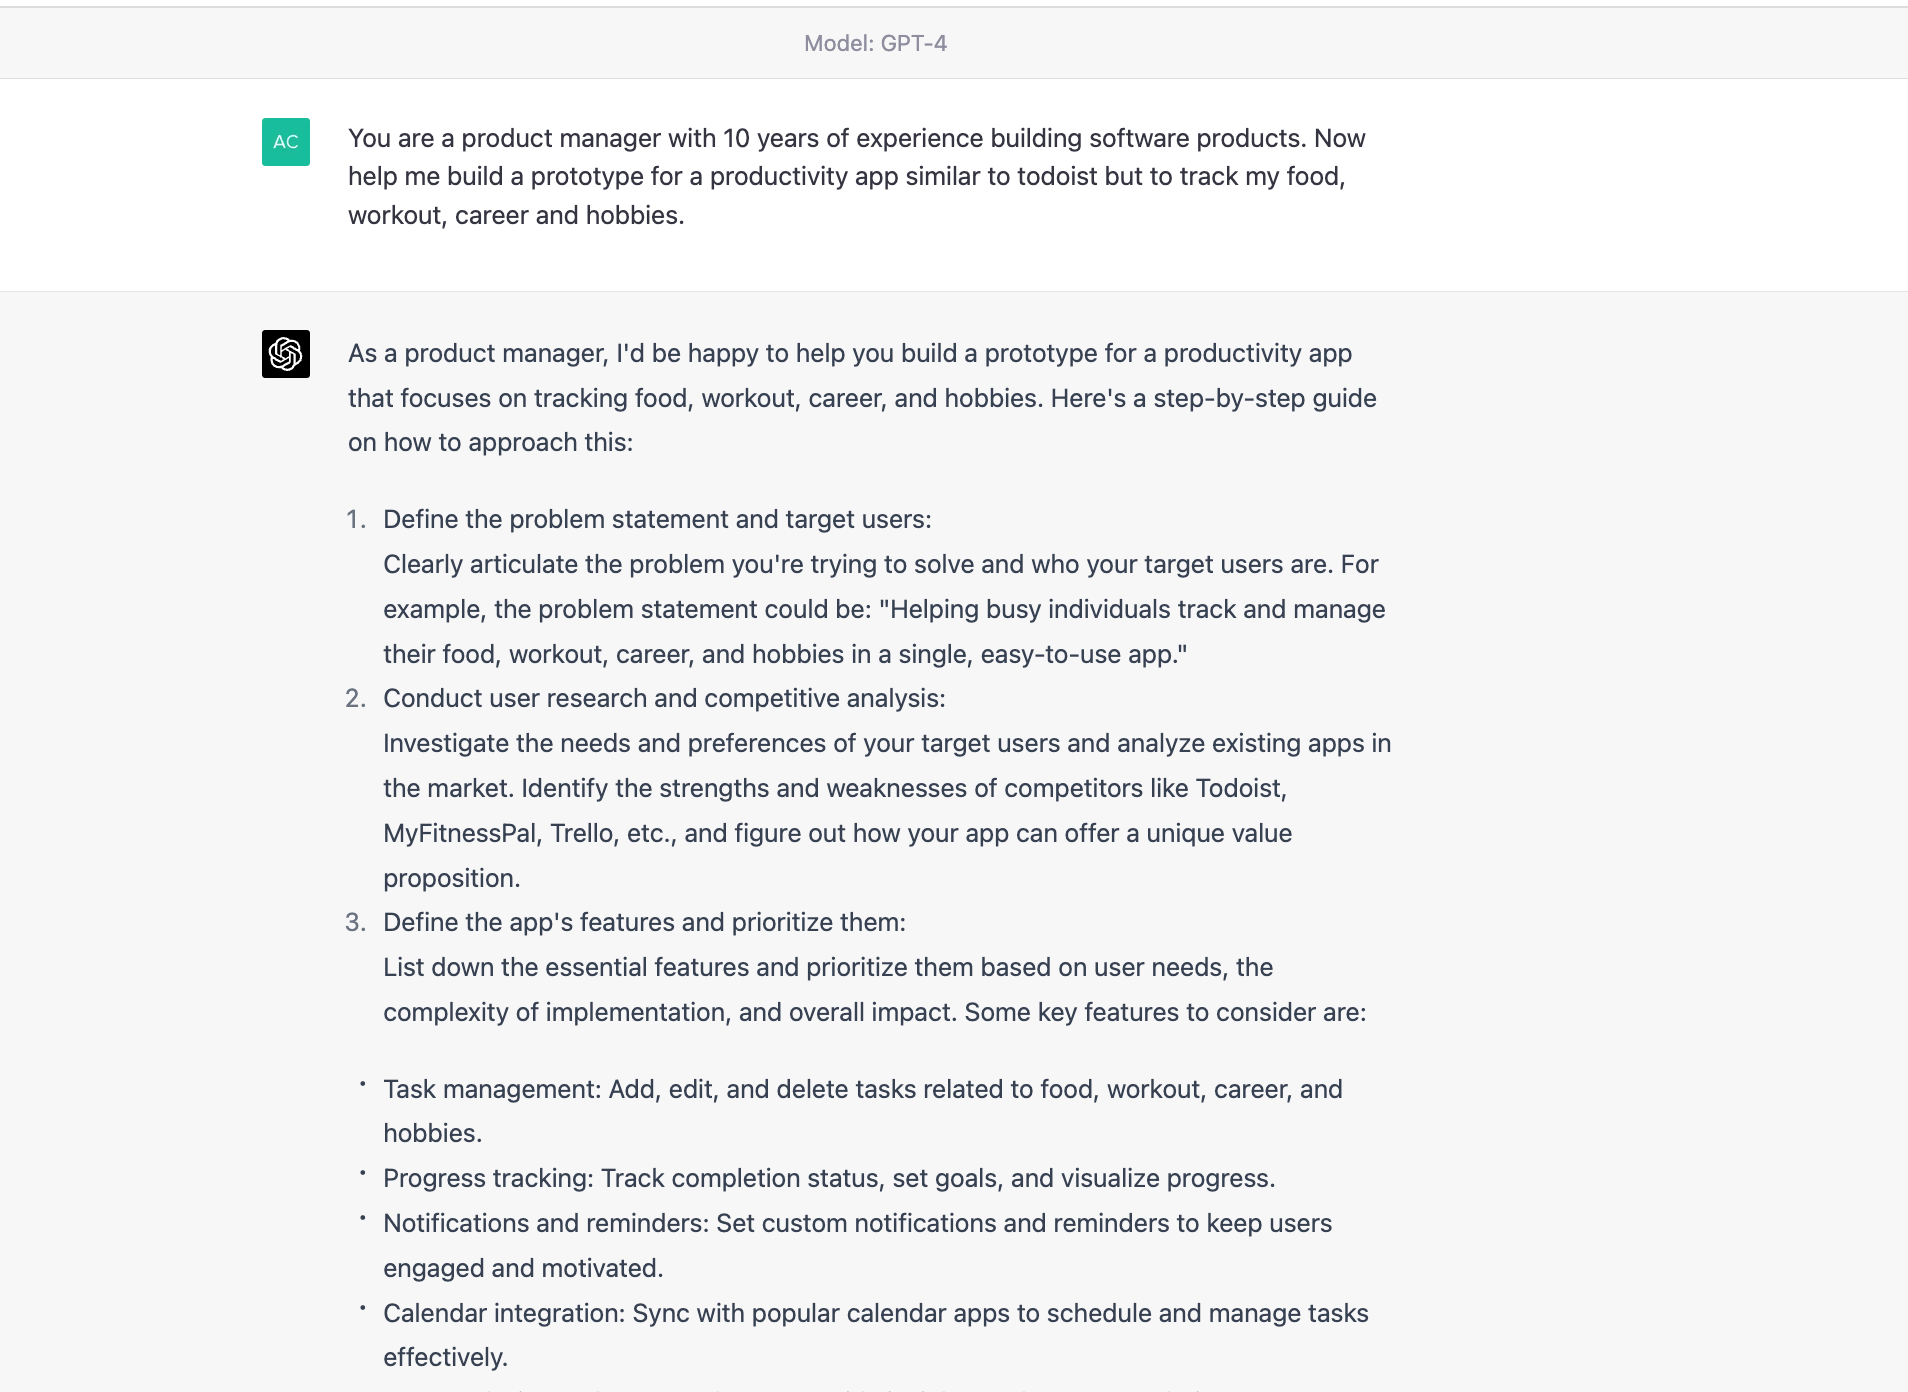Image resolution: width=1908 pixels, height=1392 pixels.
Task: Click the list number 1 marker
Action: pos(356,520)
